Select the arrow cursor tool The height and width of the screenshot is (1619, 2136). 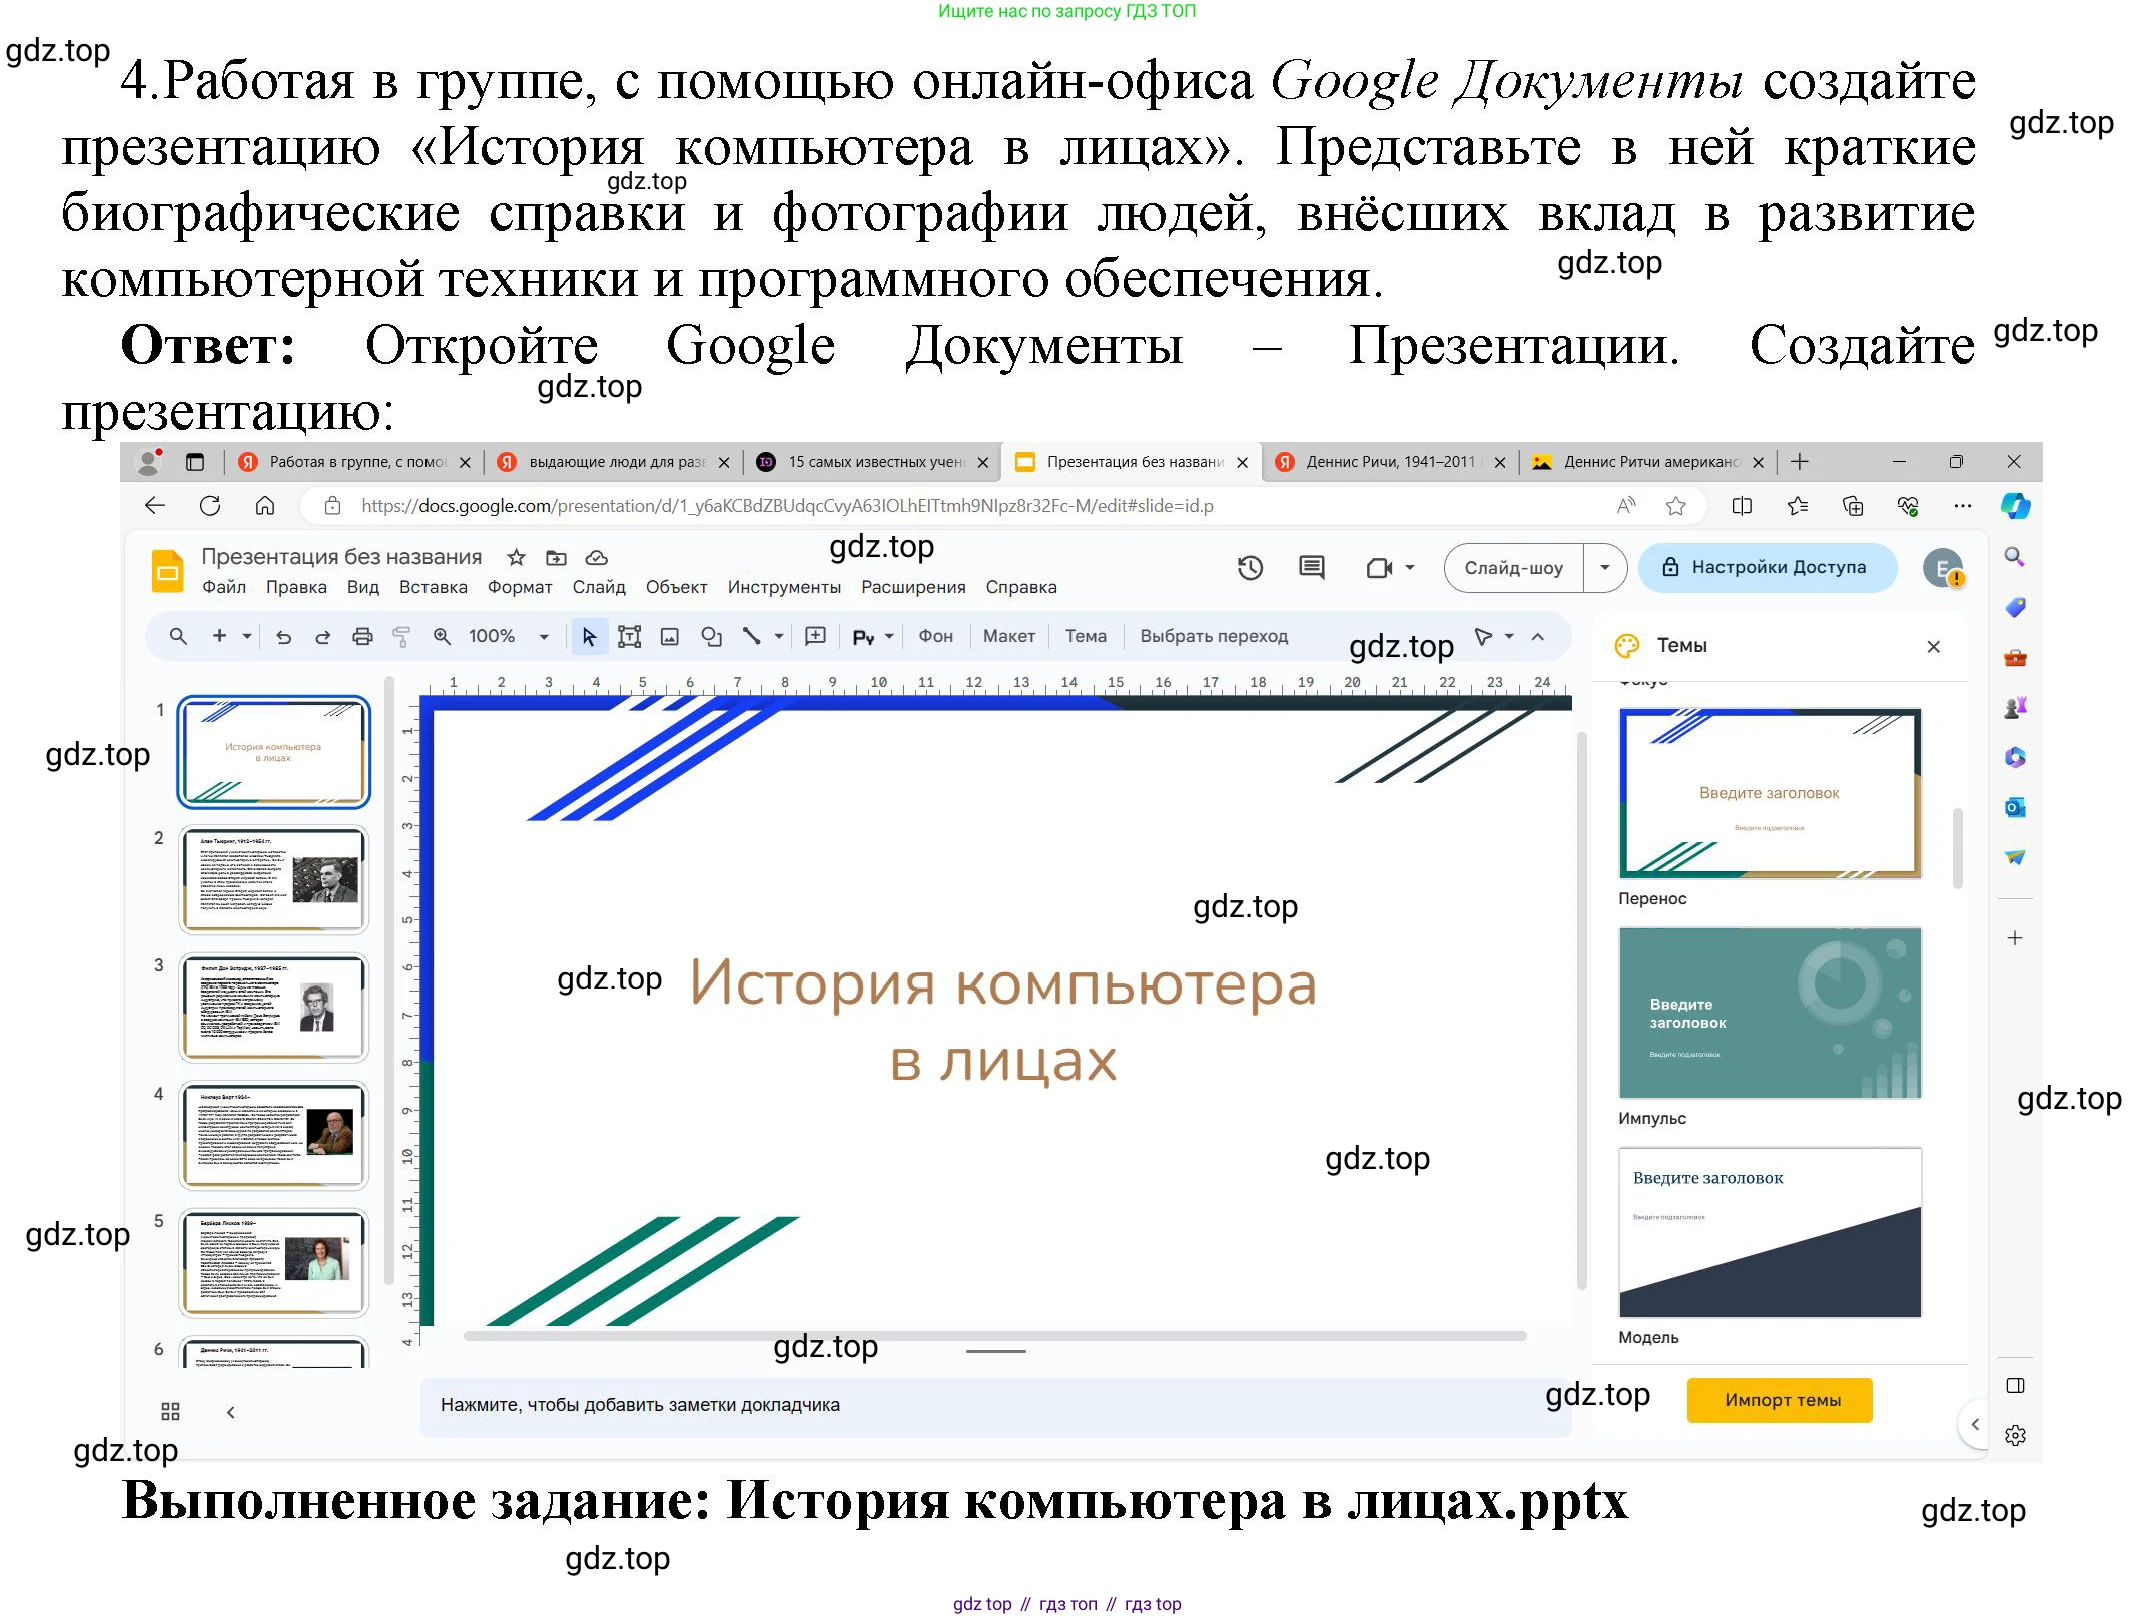589,637
